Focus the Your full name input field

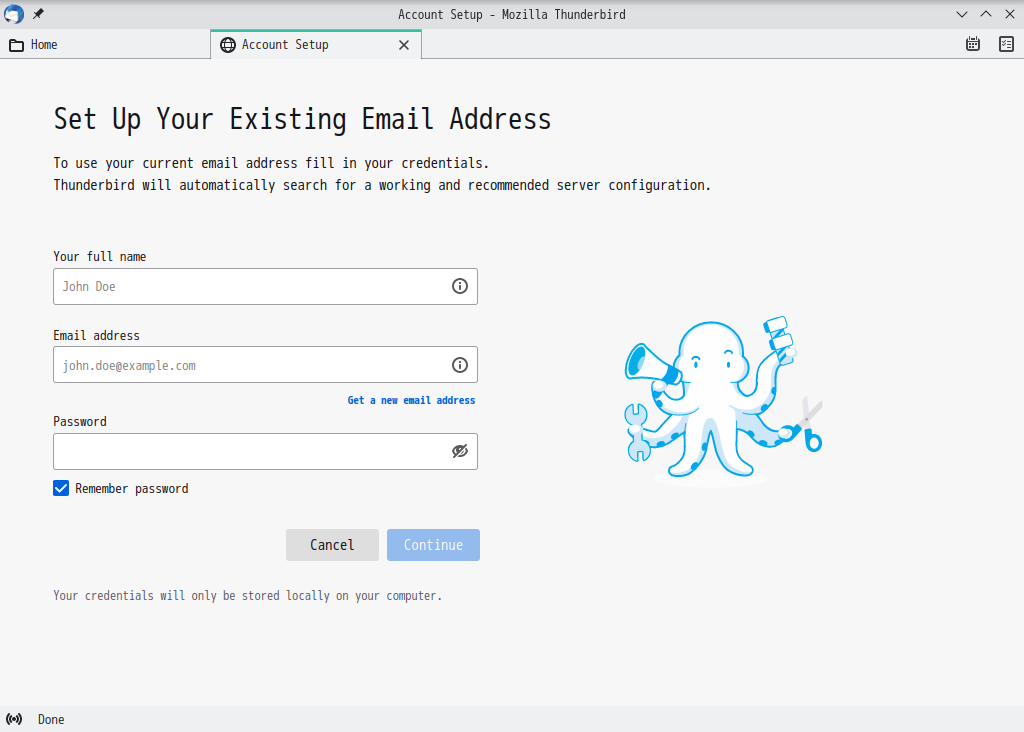265,286
